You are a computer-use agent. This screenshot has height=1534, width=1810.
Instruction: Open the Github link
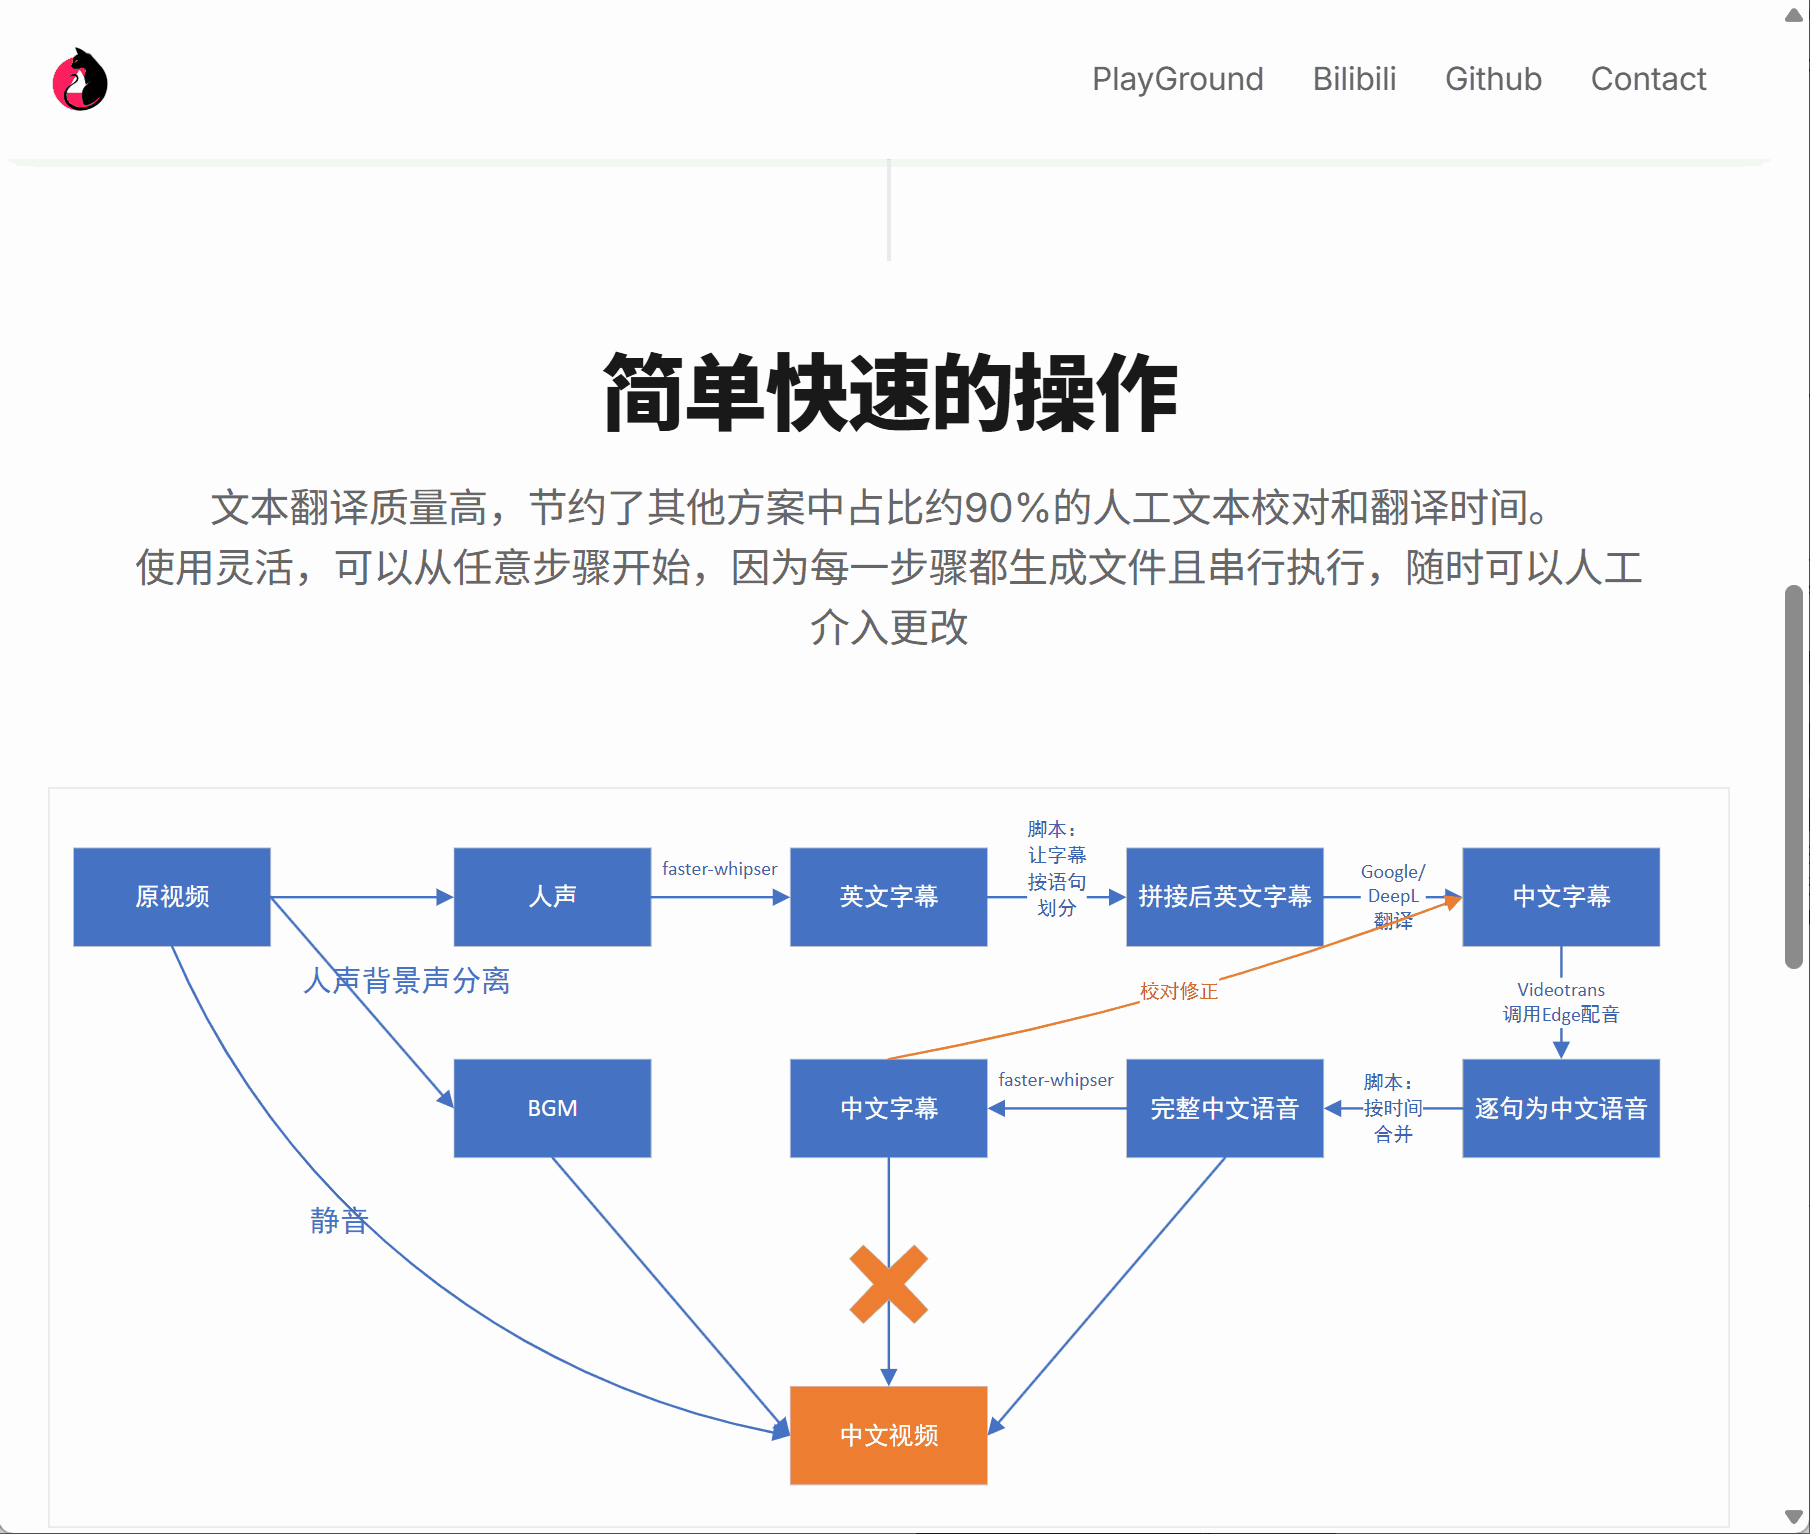coord(1493,79)
